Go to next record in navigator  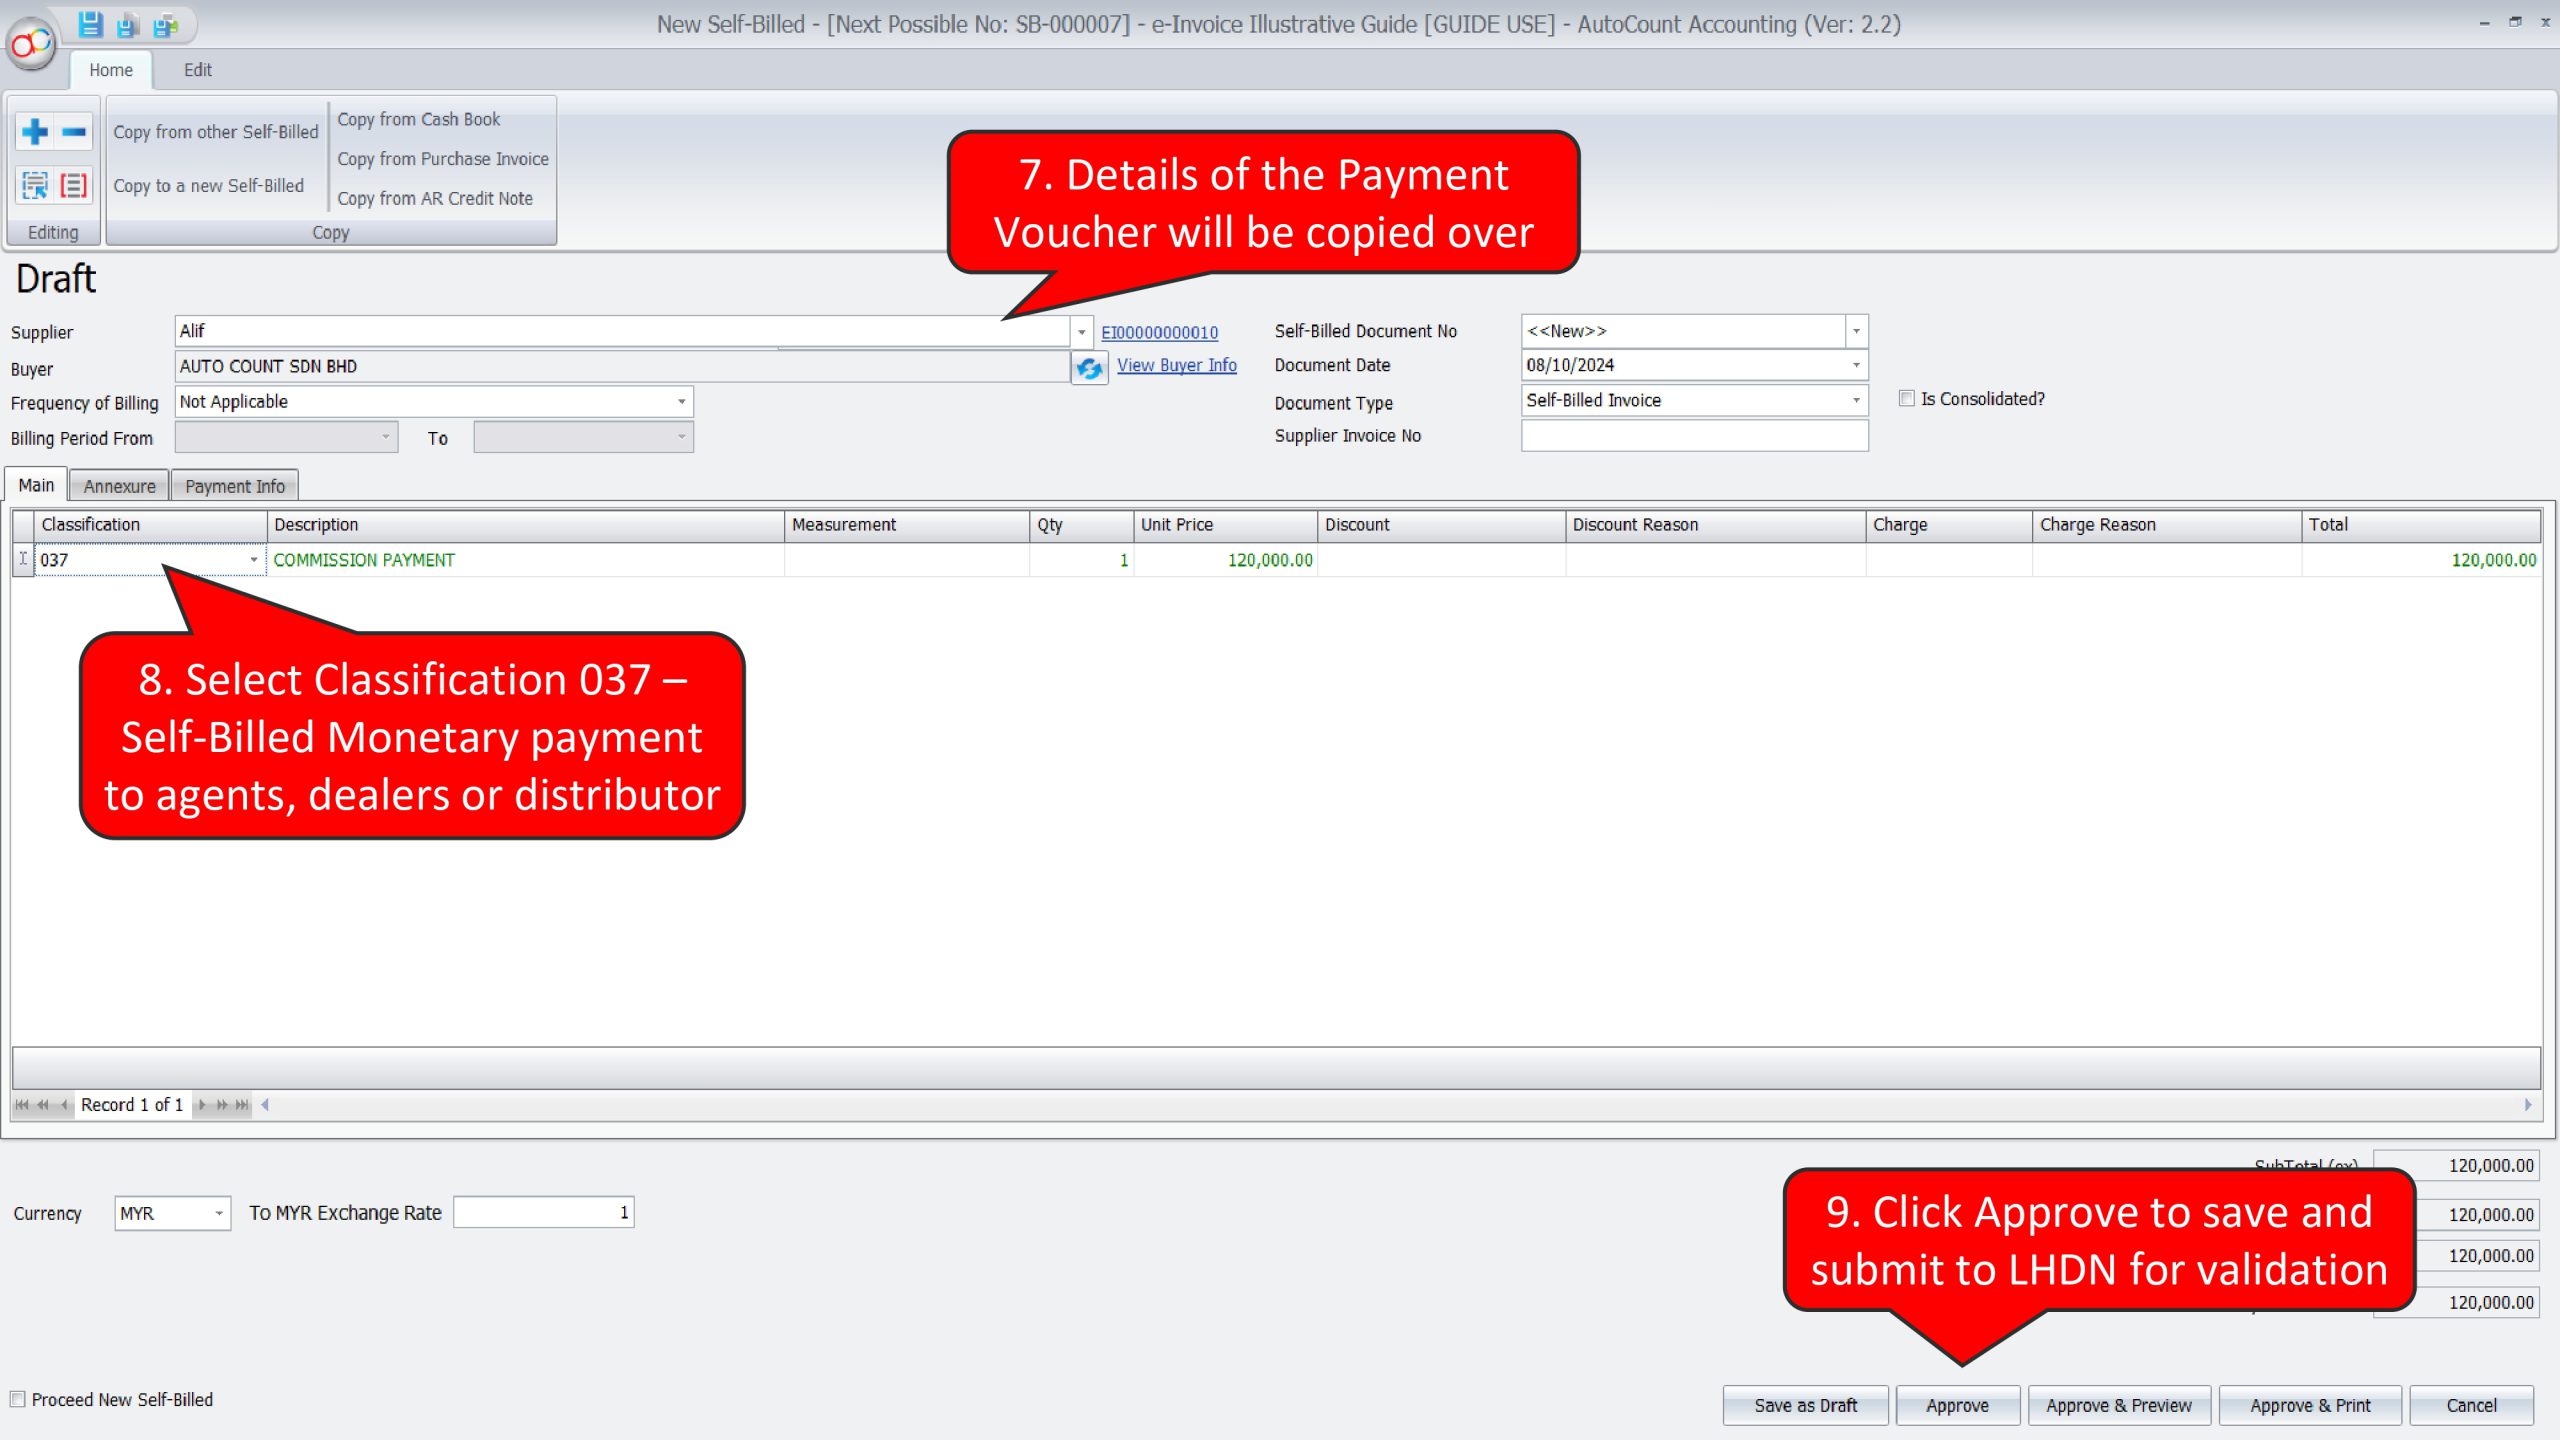(x=202, y=1104)
